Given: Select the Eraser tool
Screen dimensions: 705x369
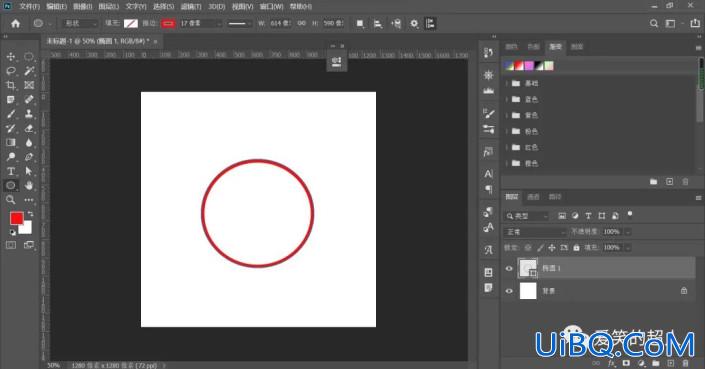Looking at the screenshot, I should click(x=29, y=128).
